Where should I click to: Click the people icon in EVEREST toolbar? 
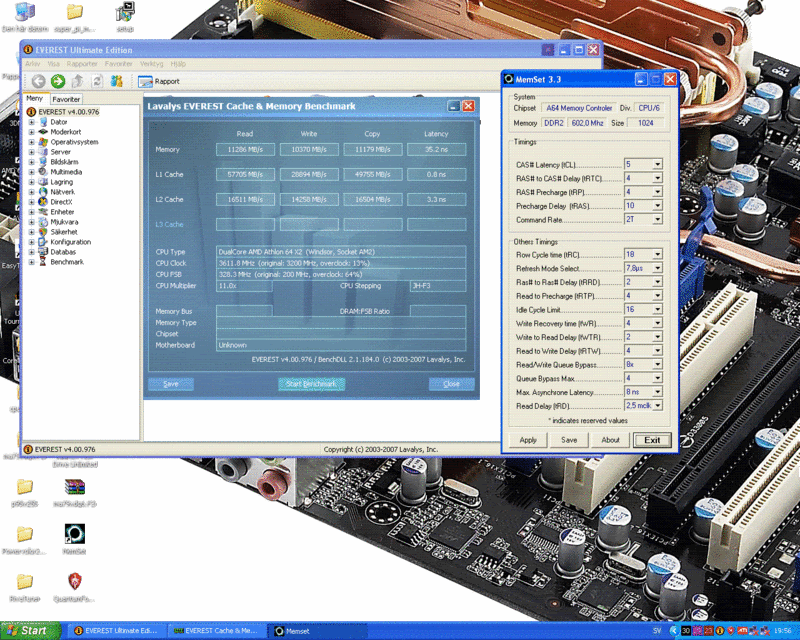(117, 81)
